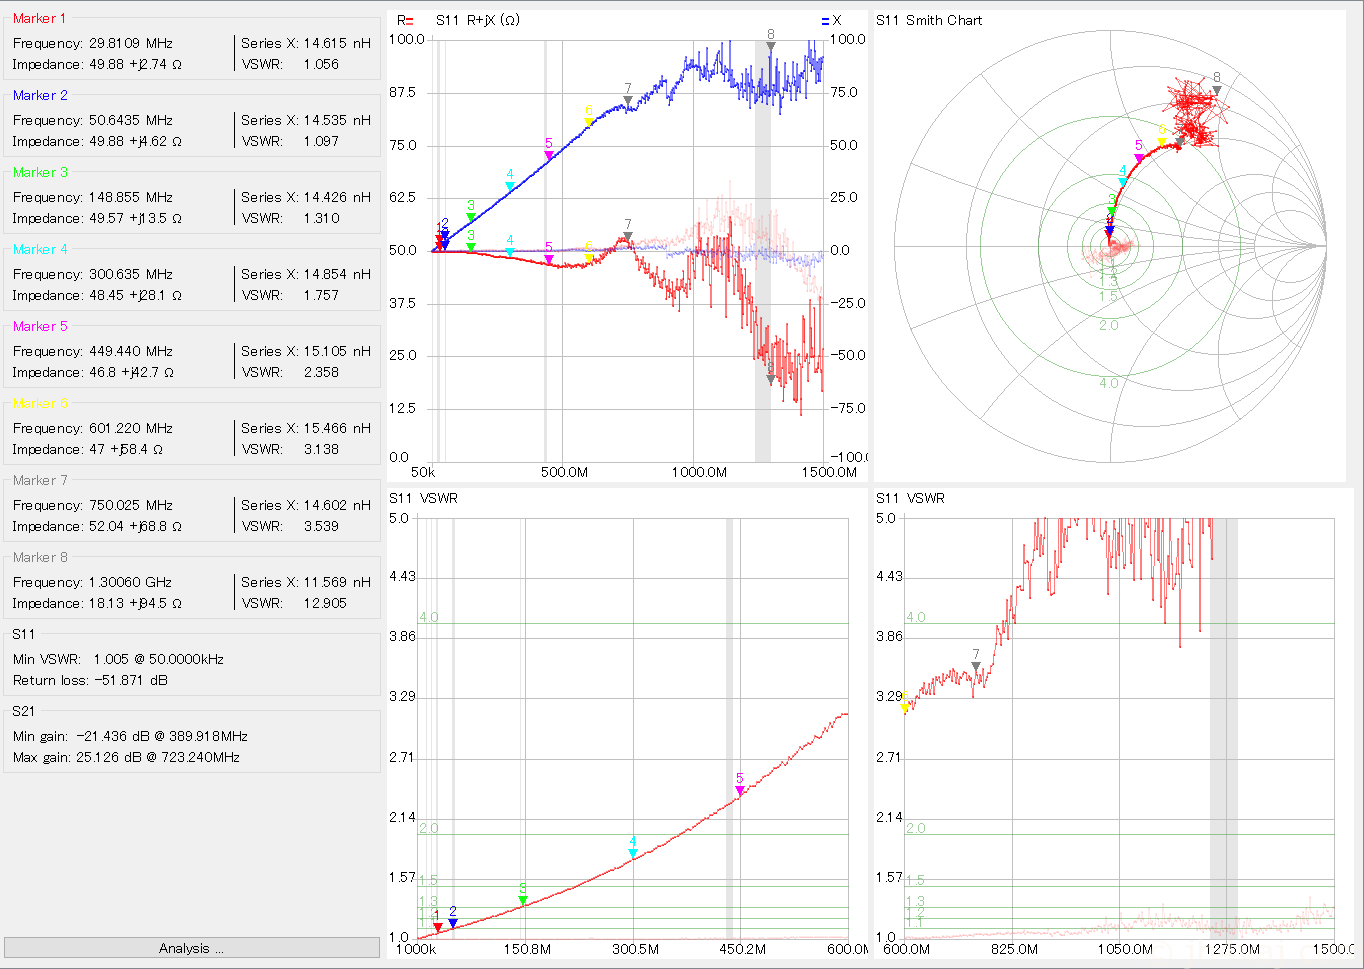Click VSWR value 1.056 for Marker 1
Viewport: 1364px width, 969px height.
tap(321, 64)
